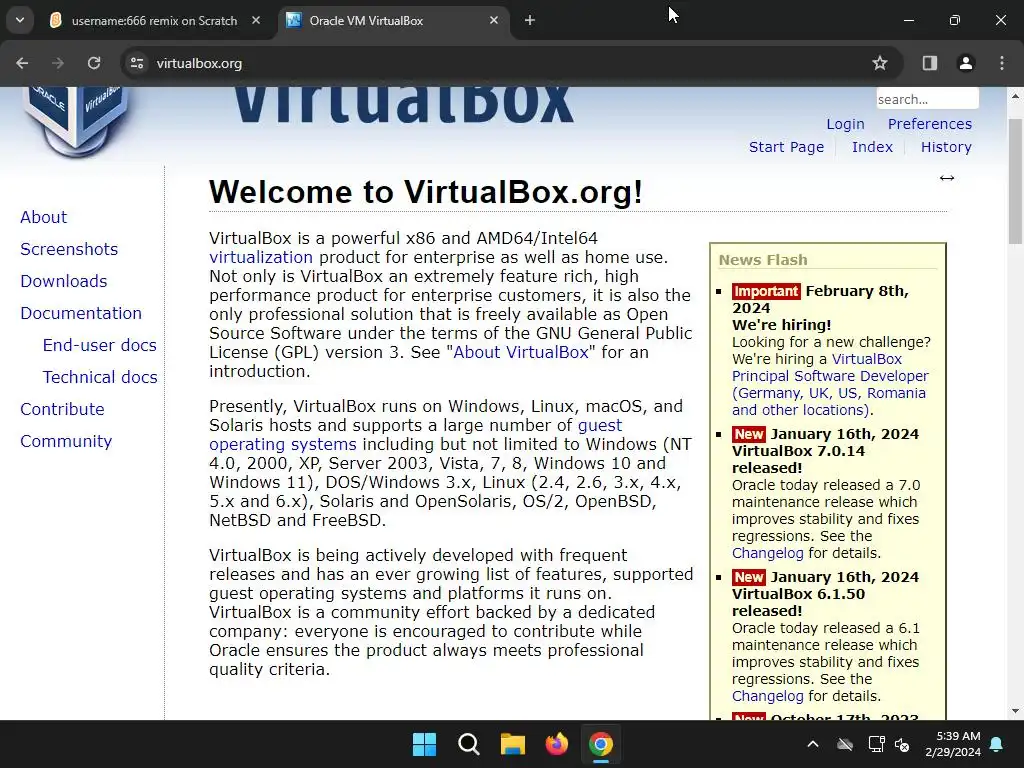Open Changelog link for 7.0.14 release
Screen dimensions: 1024x768
767,553
